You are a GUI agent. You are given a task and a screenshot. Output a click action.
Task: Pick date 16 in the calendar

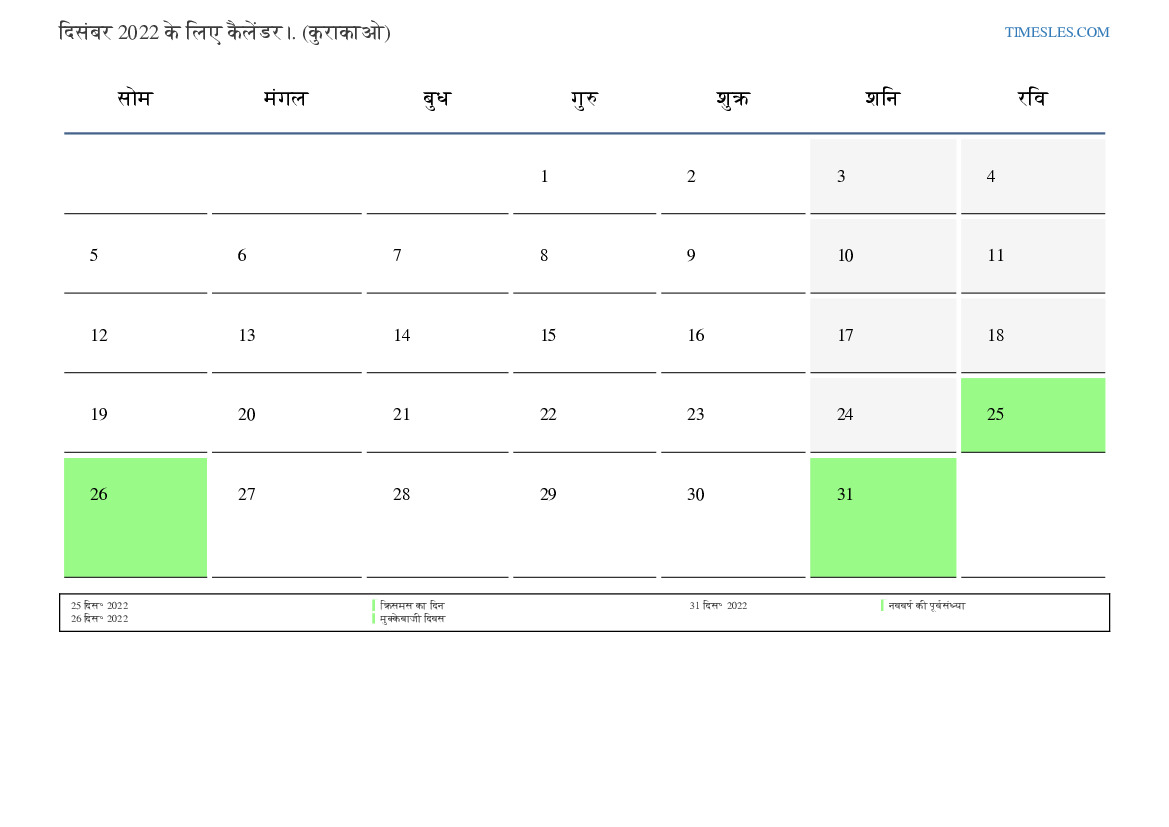pos(733,336)
